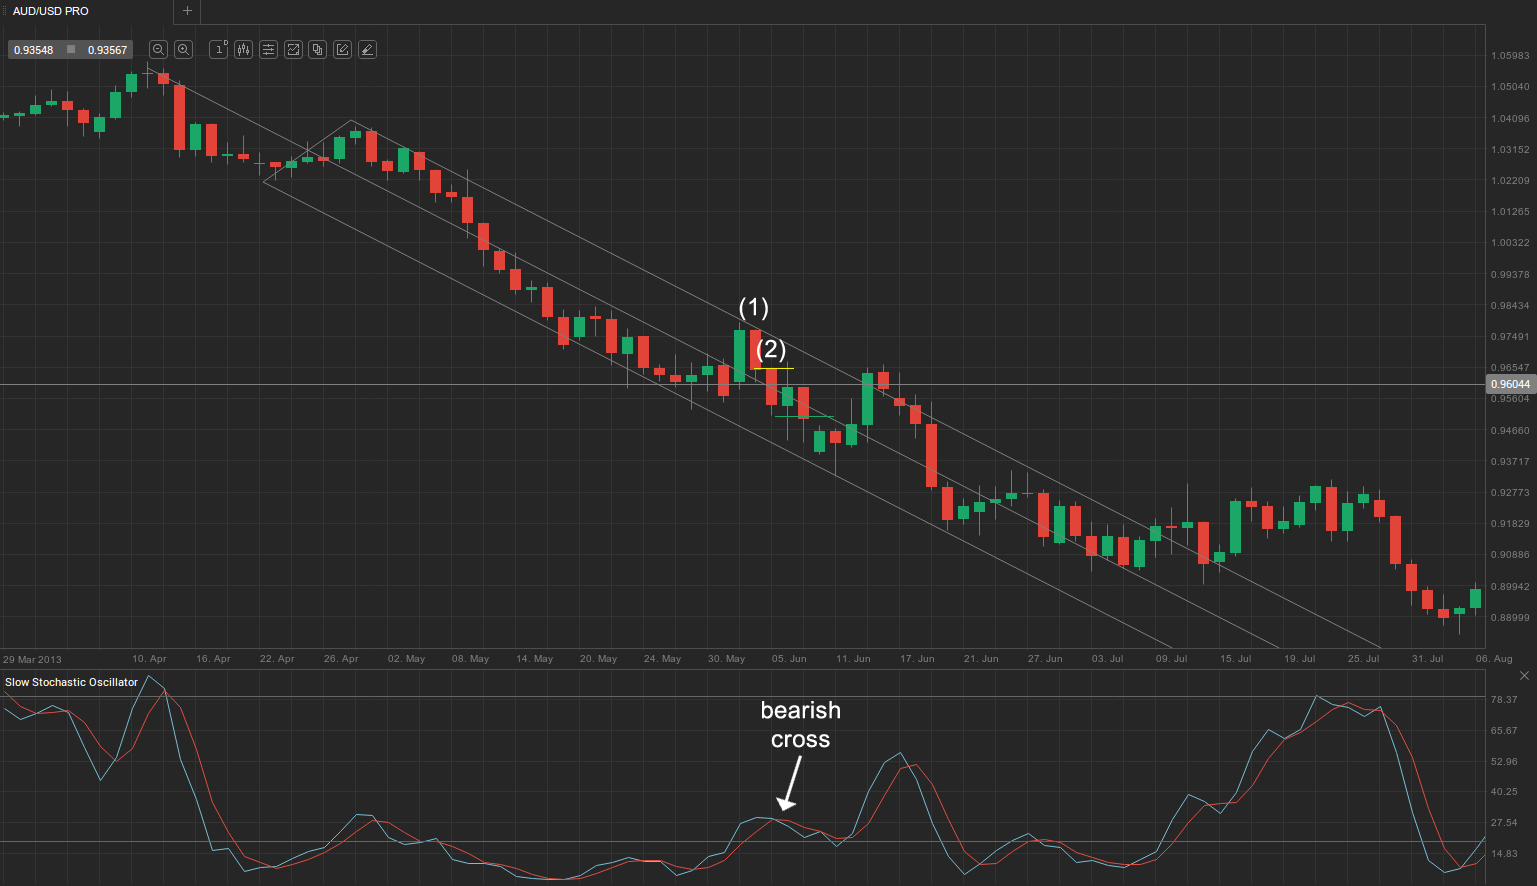This screenshot has height=886, width=1537.
Task: Open the candlestick chart type picker
Action: [243, 49]
